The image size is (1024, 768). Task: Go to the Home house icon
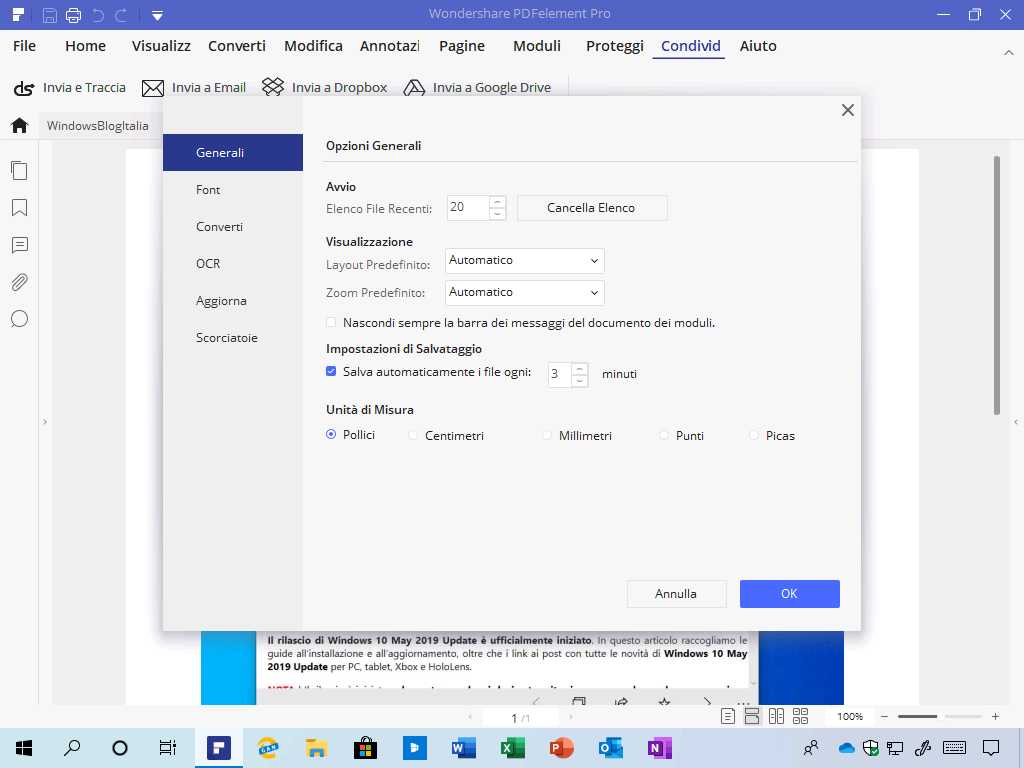click(20, 125)
